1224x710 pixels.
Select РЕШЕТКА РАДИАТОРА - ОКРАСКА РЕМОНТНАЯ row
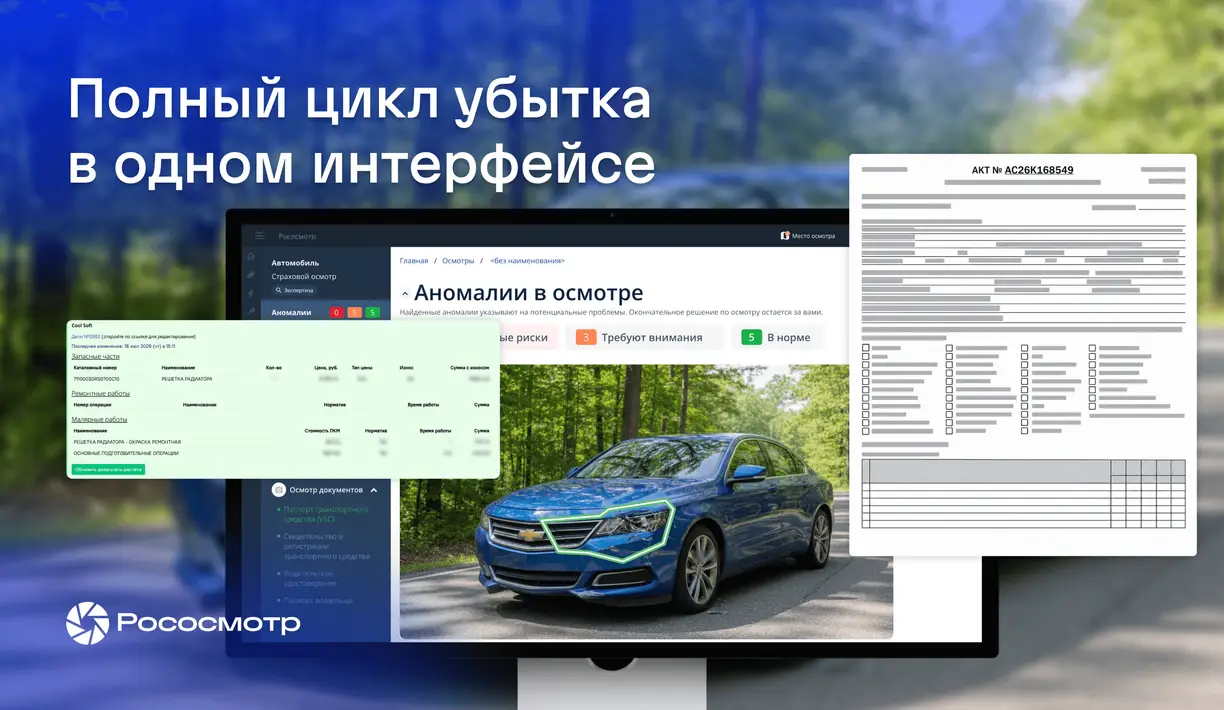127,441
